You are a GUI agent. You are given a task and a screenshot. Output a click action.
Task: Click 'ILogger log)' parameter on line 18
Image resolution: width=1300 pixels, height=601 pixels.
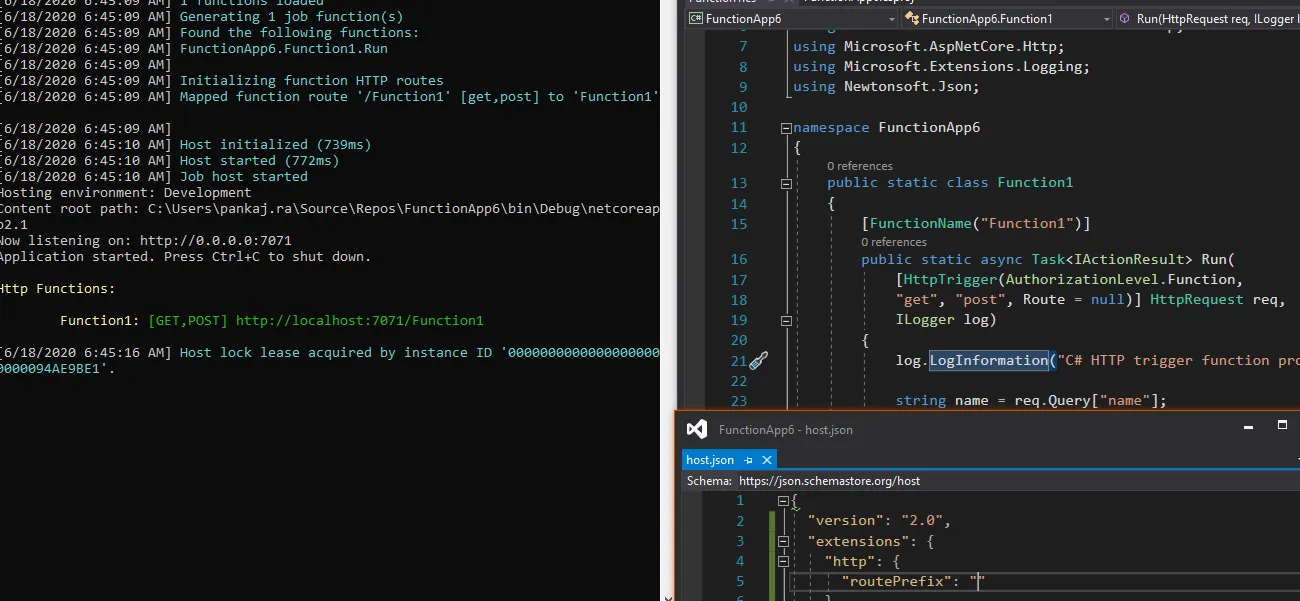(946, 321)
